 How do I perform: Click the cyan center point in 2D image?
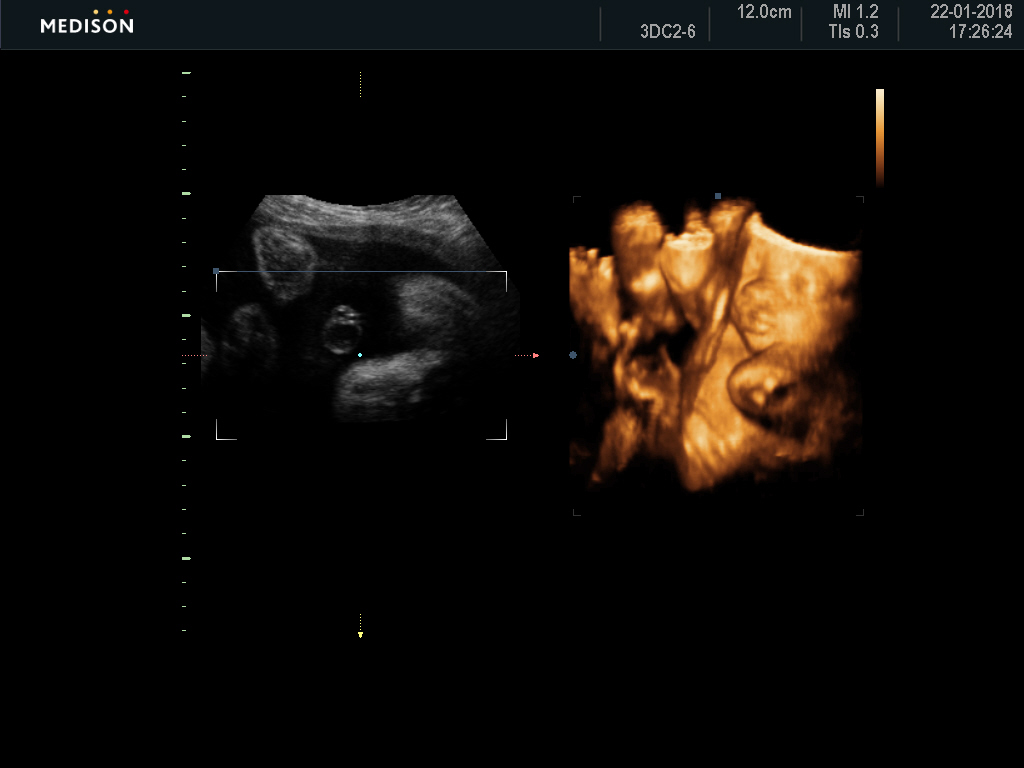[360, 354]
